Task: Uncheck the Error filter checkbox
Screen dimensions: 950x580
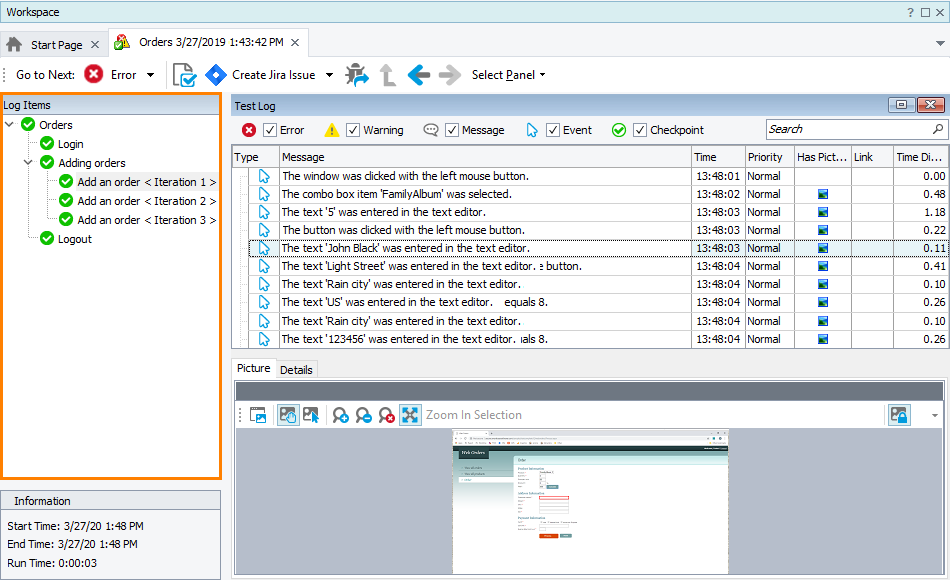Action: 270,130
